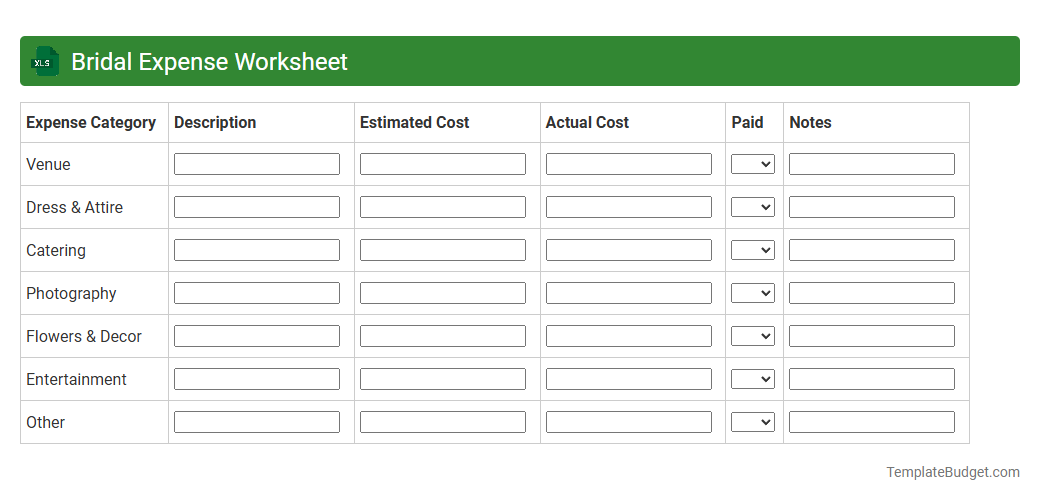Click the TemplateBudget.com link
This screenshot has height=501, width=1040.
952,472
